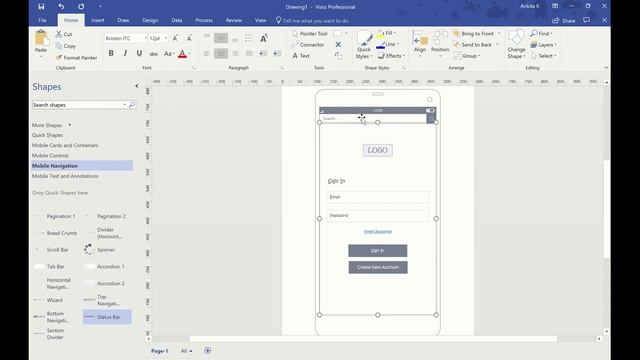640x360 pixels.
Task: Click the Save icon in title bar
Action: 41,7
